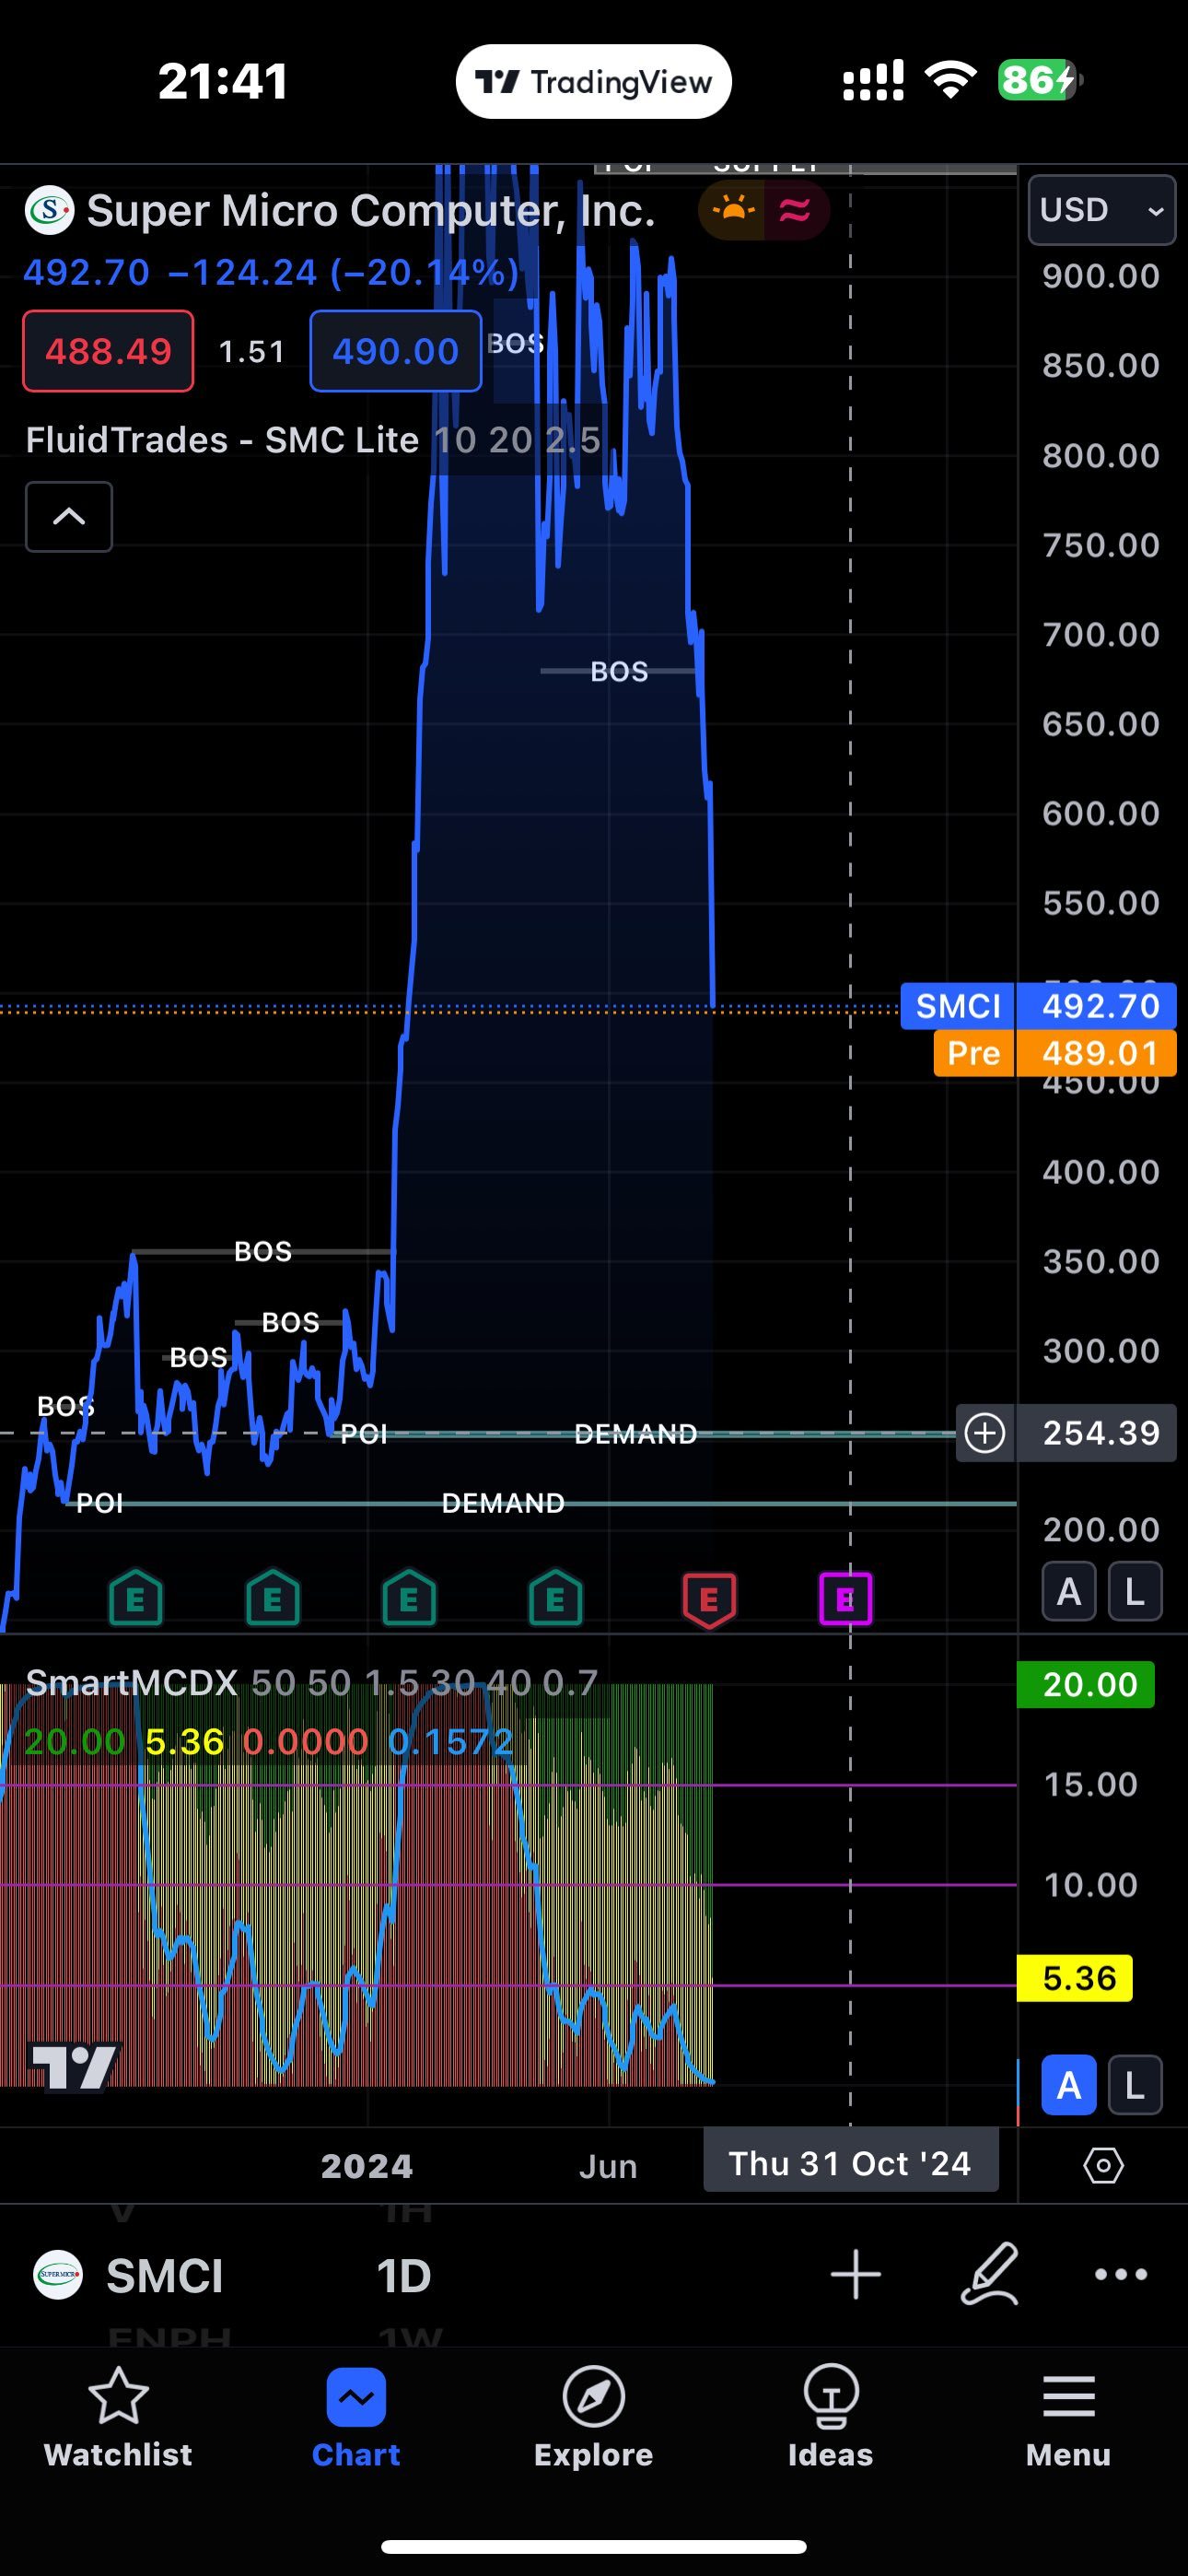Image resolution: width=1188 pixels, height=2576 pixels.
Task: Tap the 21:41 clock in status bar
Action: [x=223, y=81]
